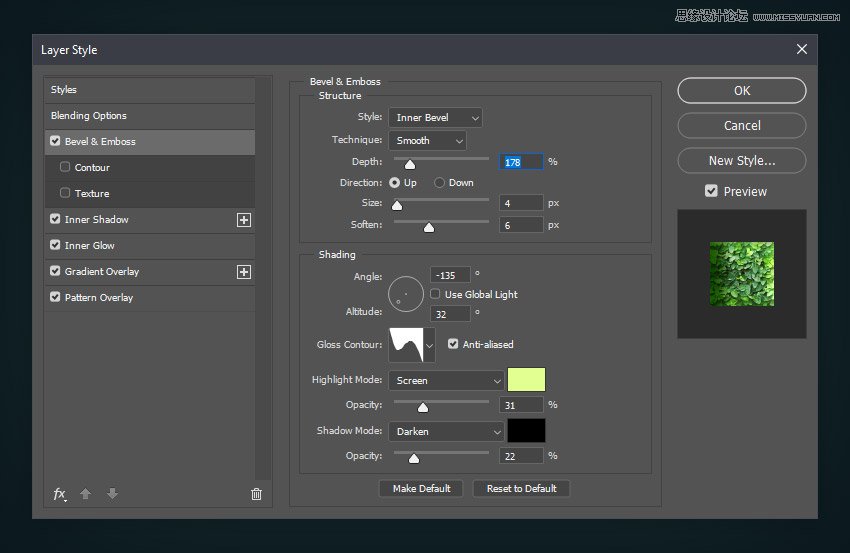The height and width of the screenshot is (553, 850).
Task: Click the angle dial control
Action: pos(406,292)
